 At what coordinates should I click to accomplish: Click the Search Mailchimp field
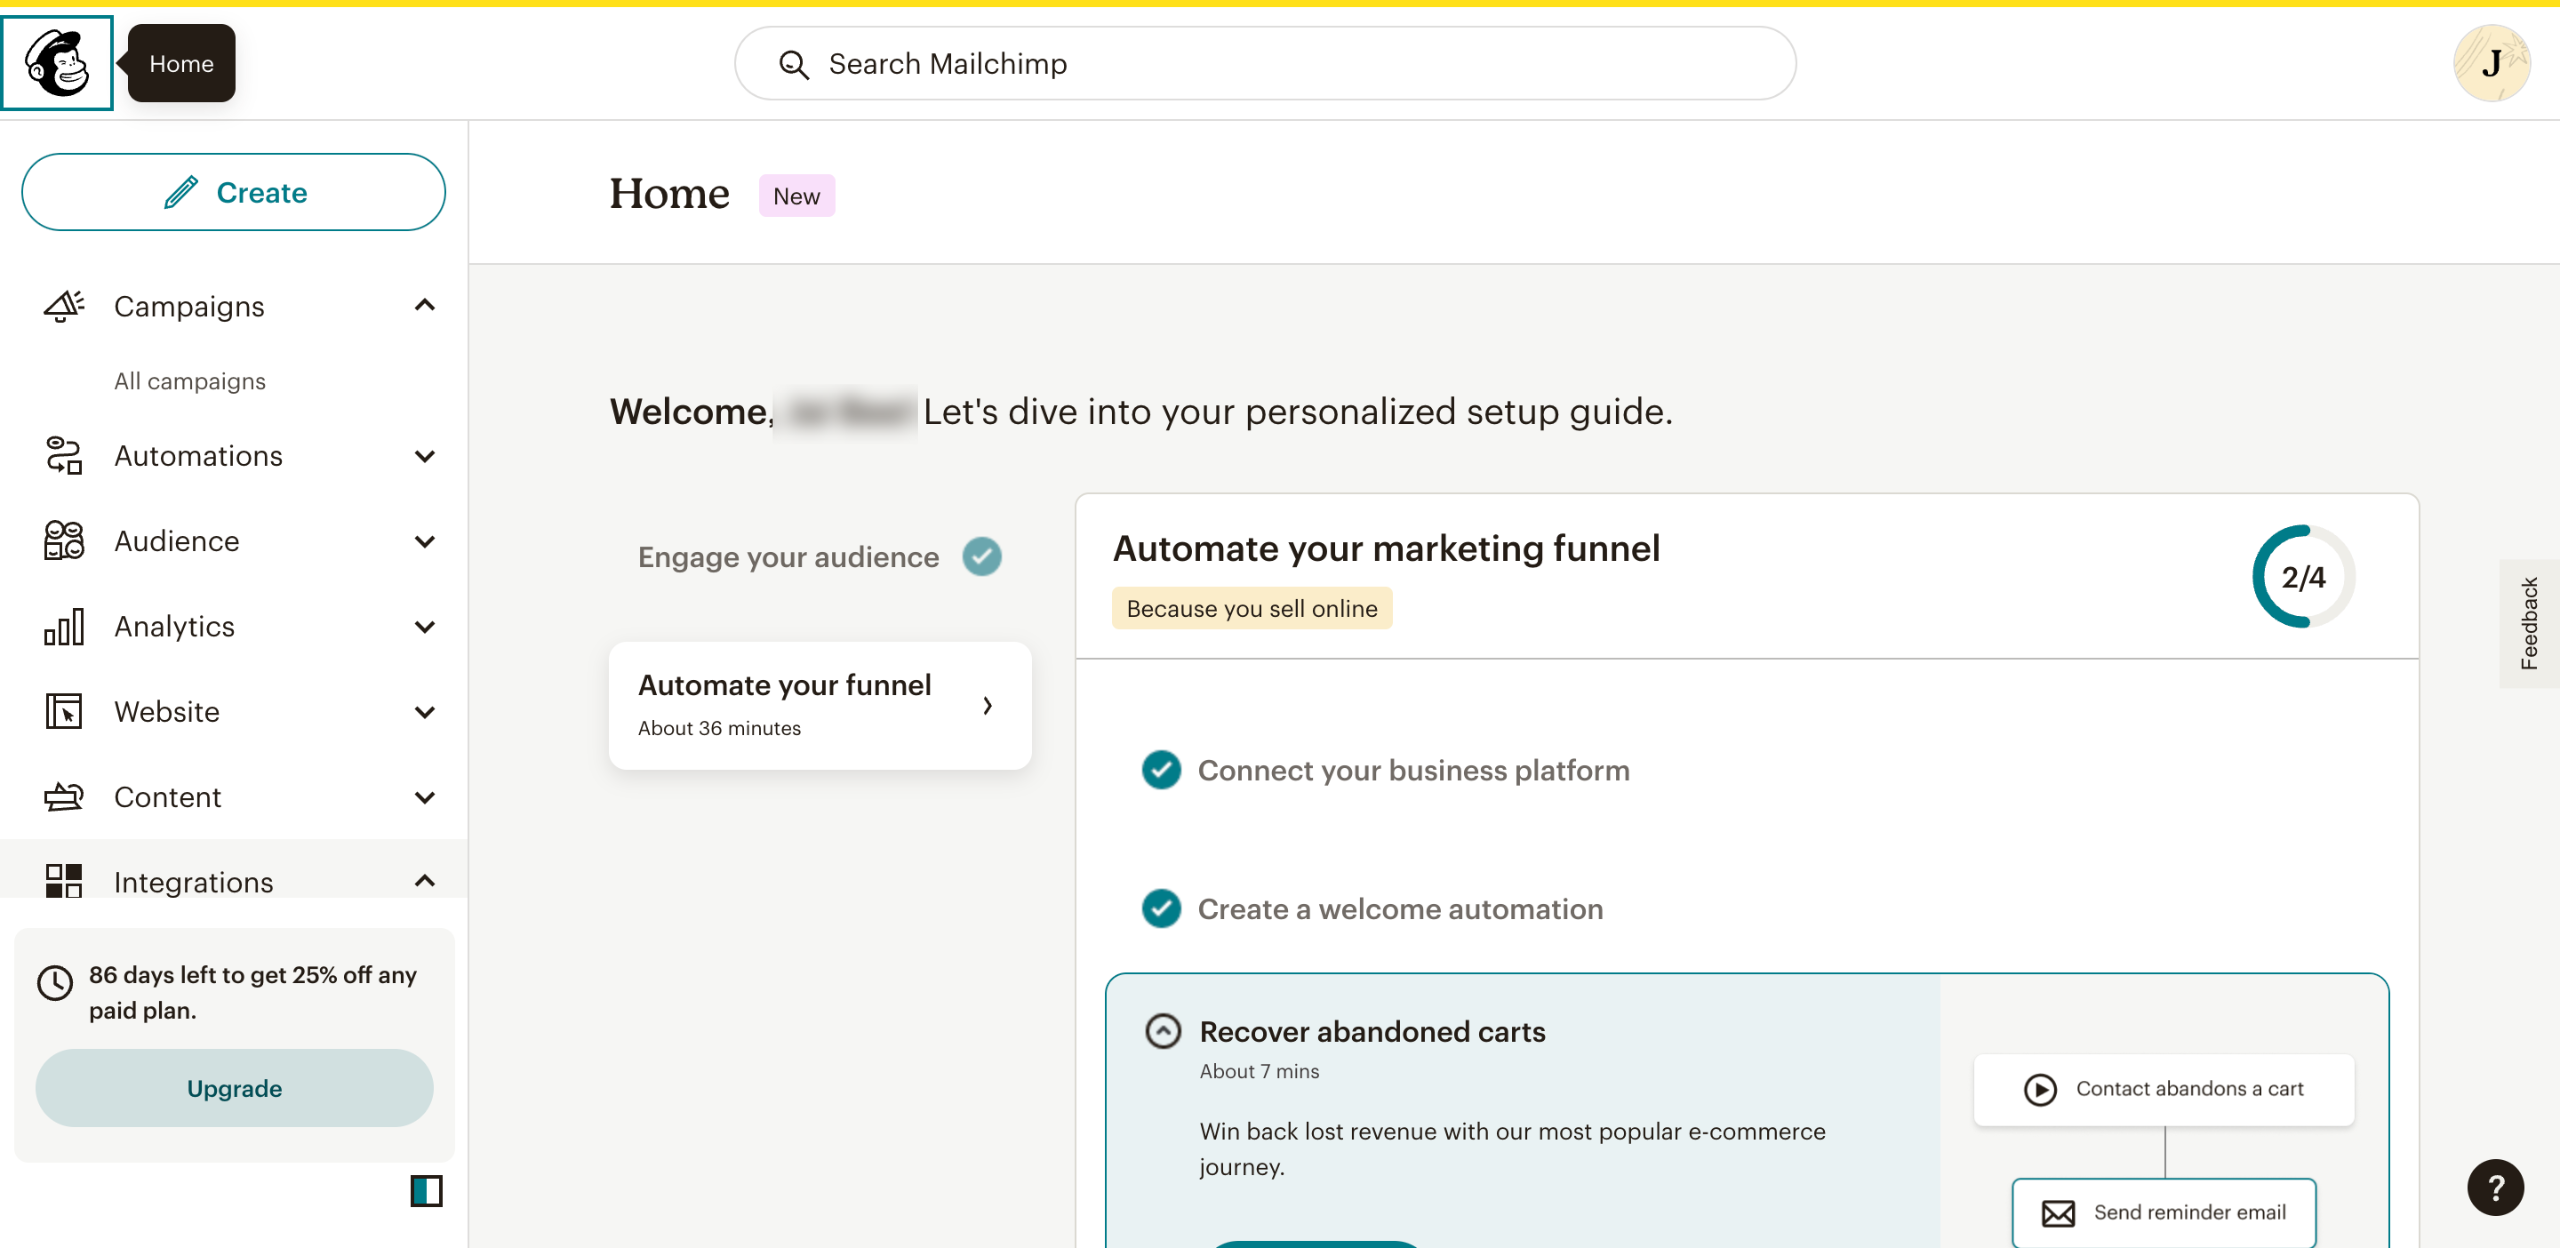coord(1265,64)
